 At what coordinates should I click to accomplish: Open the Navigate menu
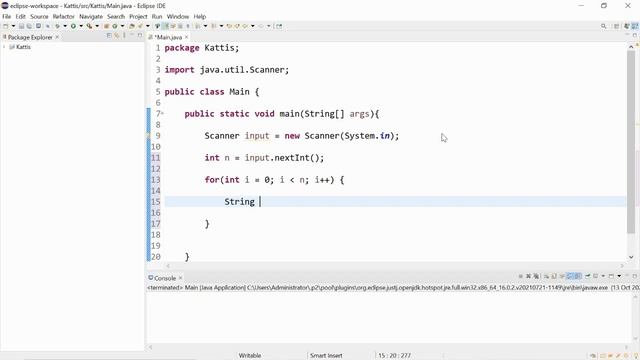click(91, 16)
